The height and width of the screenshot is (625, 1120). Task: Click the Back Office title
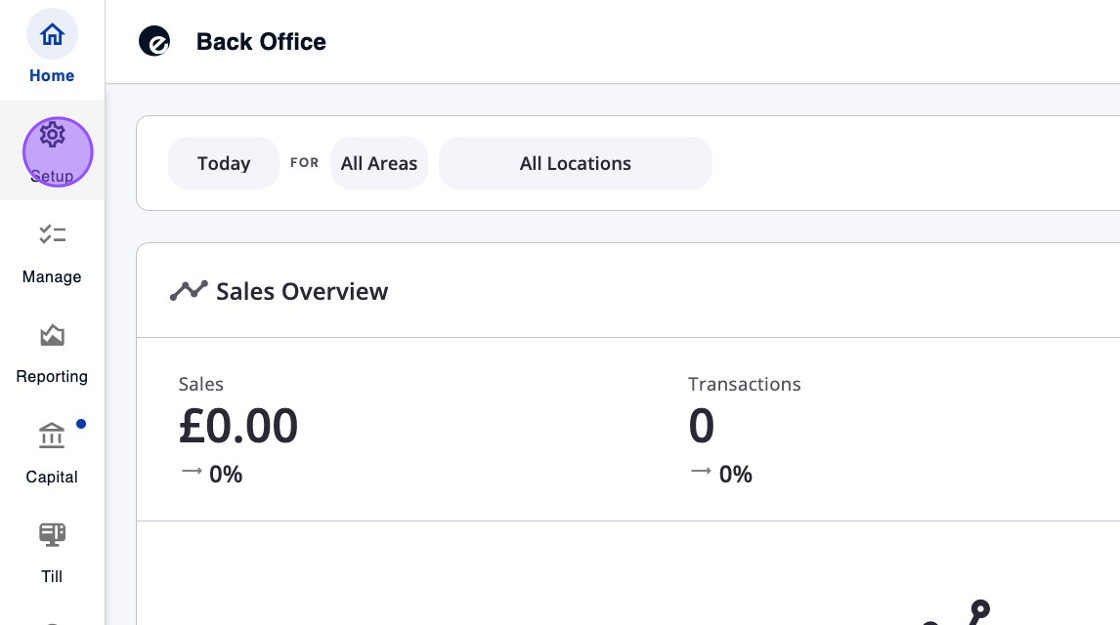(x=261, y=42)
